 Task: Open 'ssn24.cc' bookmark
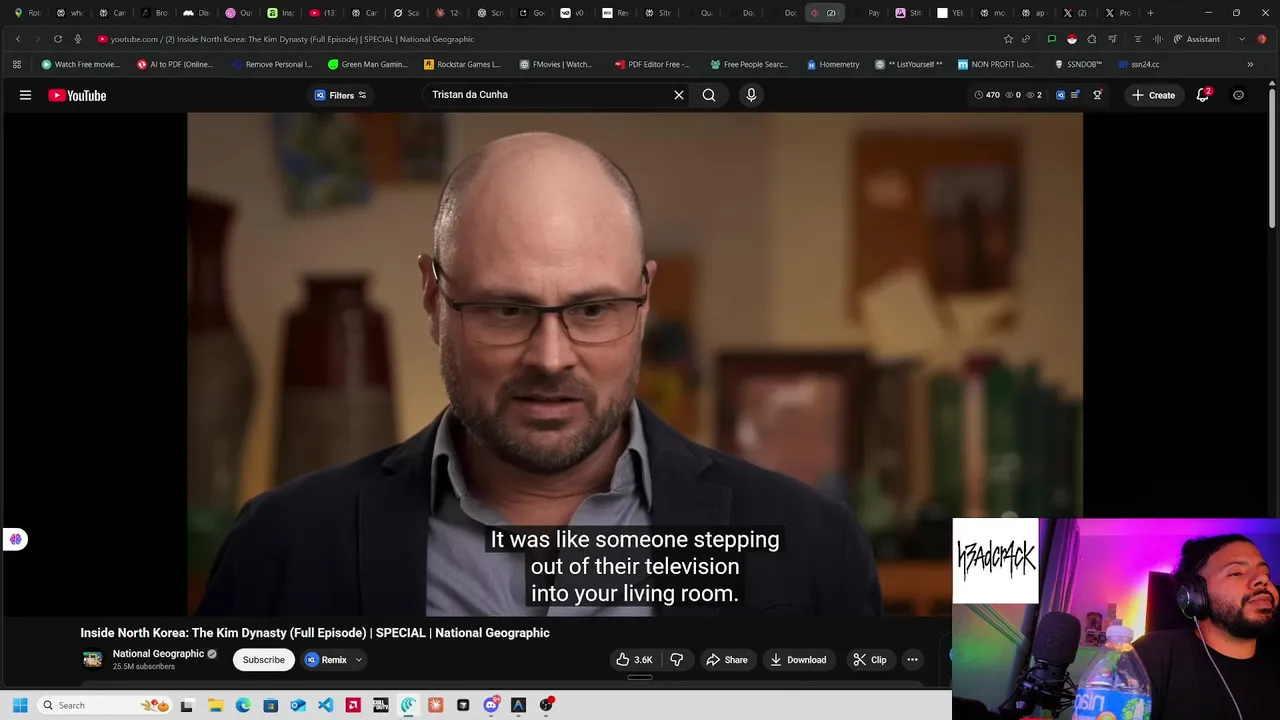[x=1139, y=64]
